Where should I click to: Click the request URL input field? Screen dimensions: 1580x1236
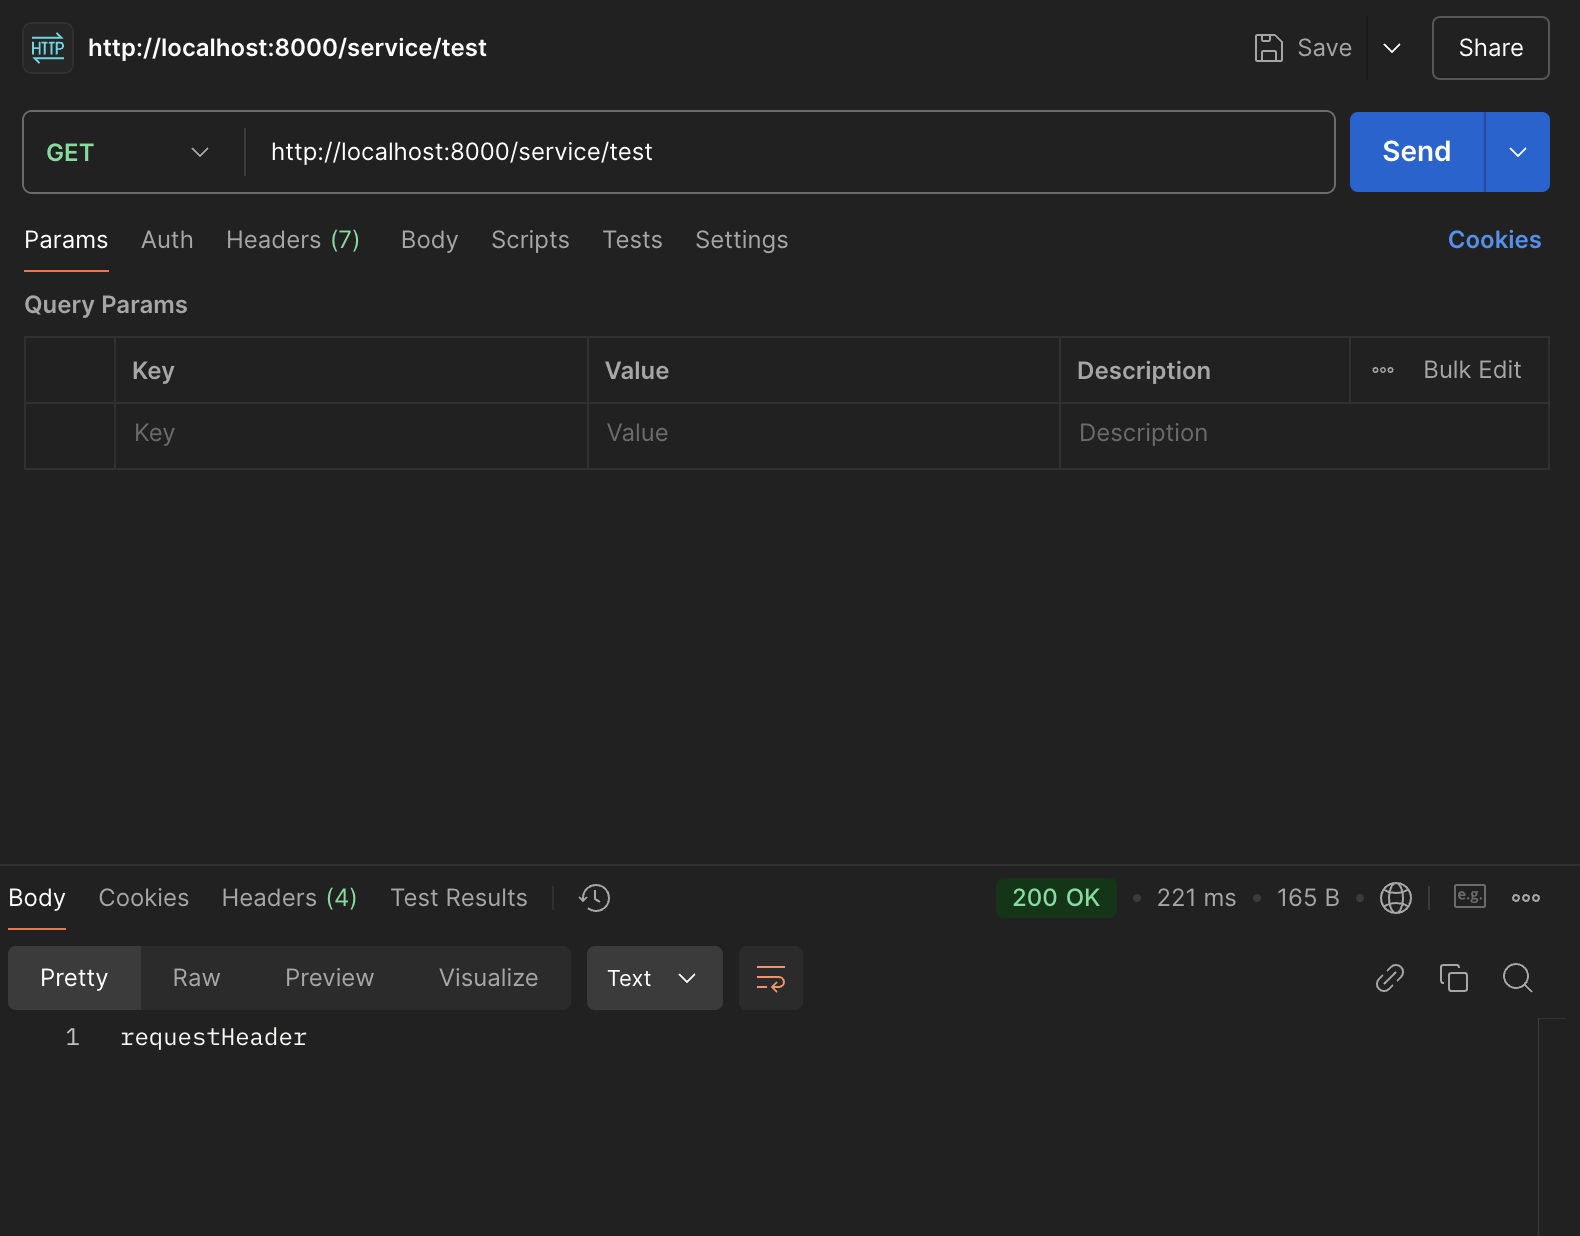(x=790, y=152)
